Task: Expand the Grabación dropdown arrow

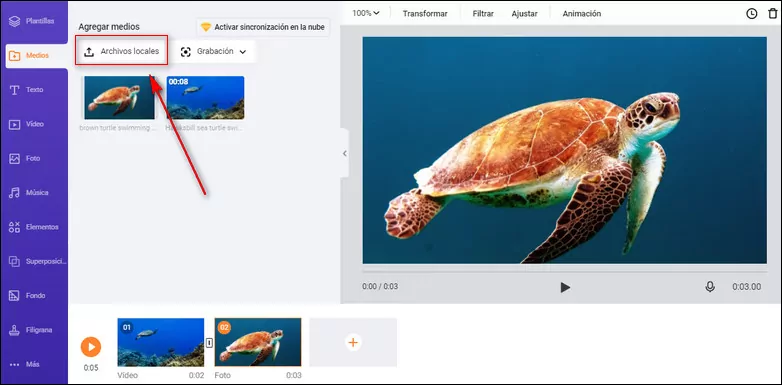Action: point(243,52)
